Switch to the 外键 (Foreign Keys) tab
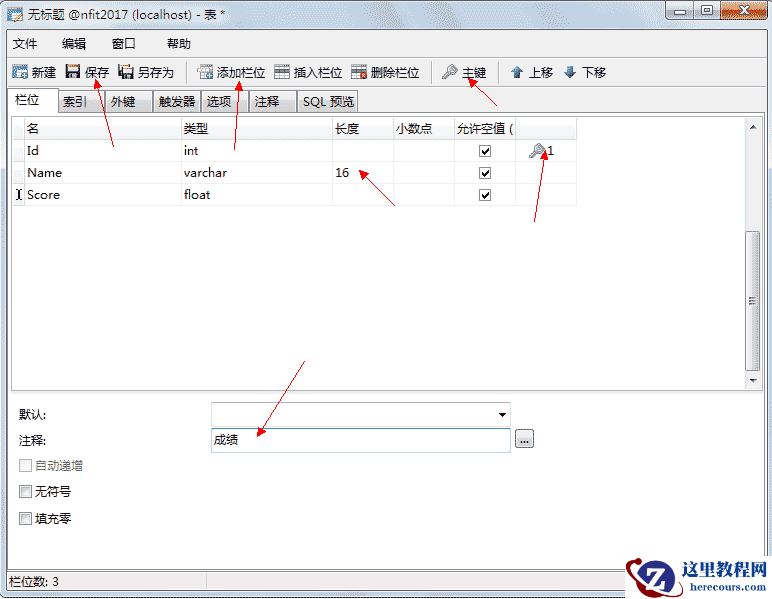Image resolution: width=772 pixels, height=599 pixels. [129, 102]
